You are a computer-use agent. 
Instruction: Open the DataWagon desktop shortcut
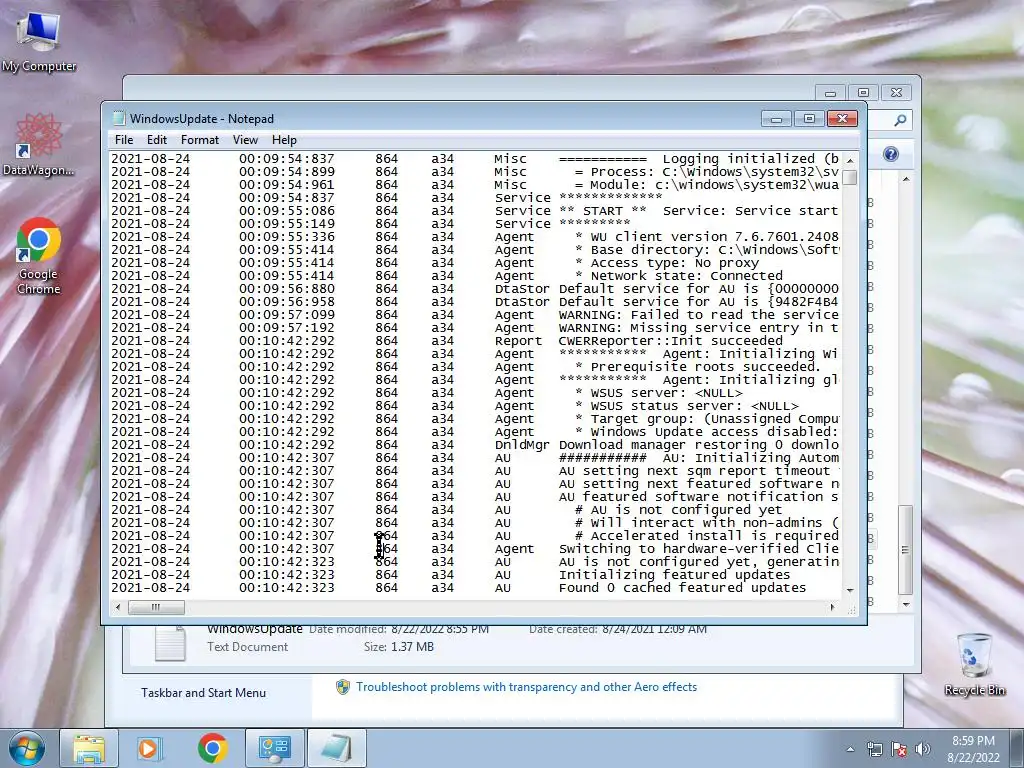[x=39, y=145]
